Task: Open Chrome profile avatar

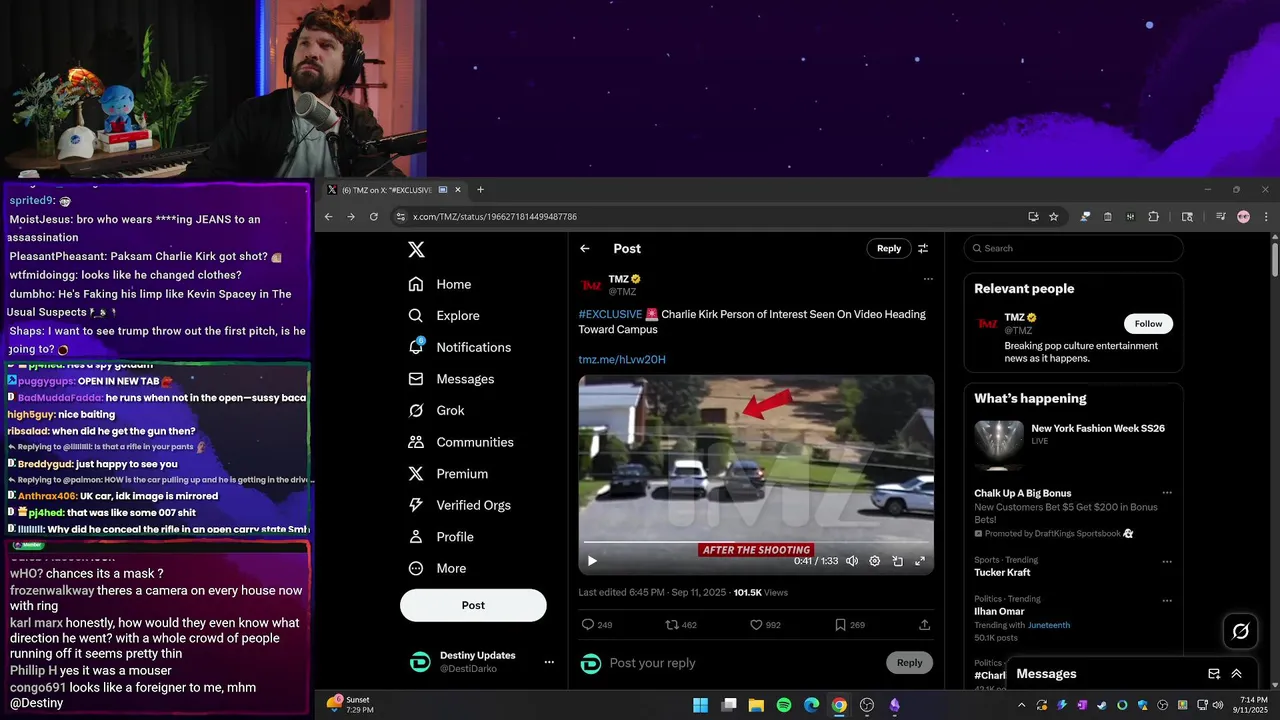Action: point(1244,216)
